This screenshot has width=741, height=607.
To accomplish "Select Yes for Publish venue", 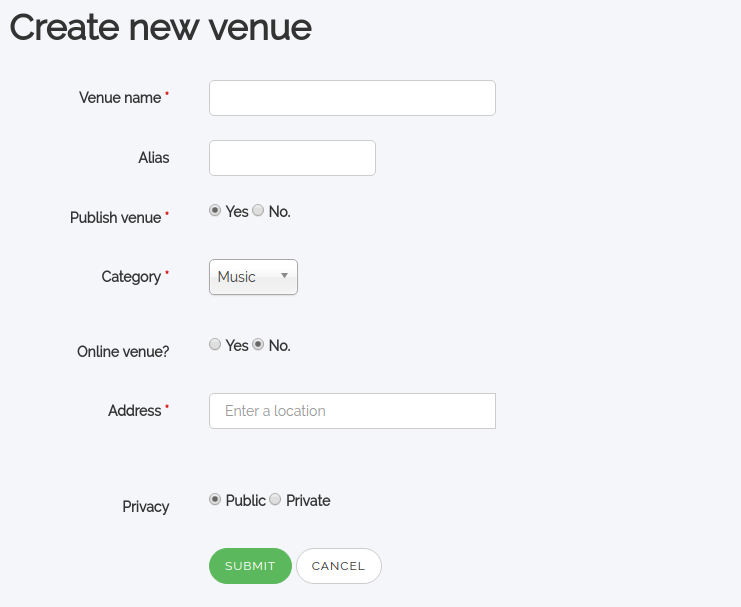I will coord(215,211).
